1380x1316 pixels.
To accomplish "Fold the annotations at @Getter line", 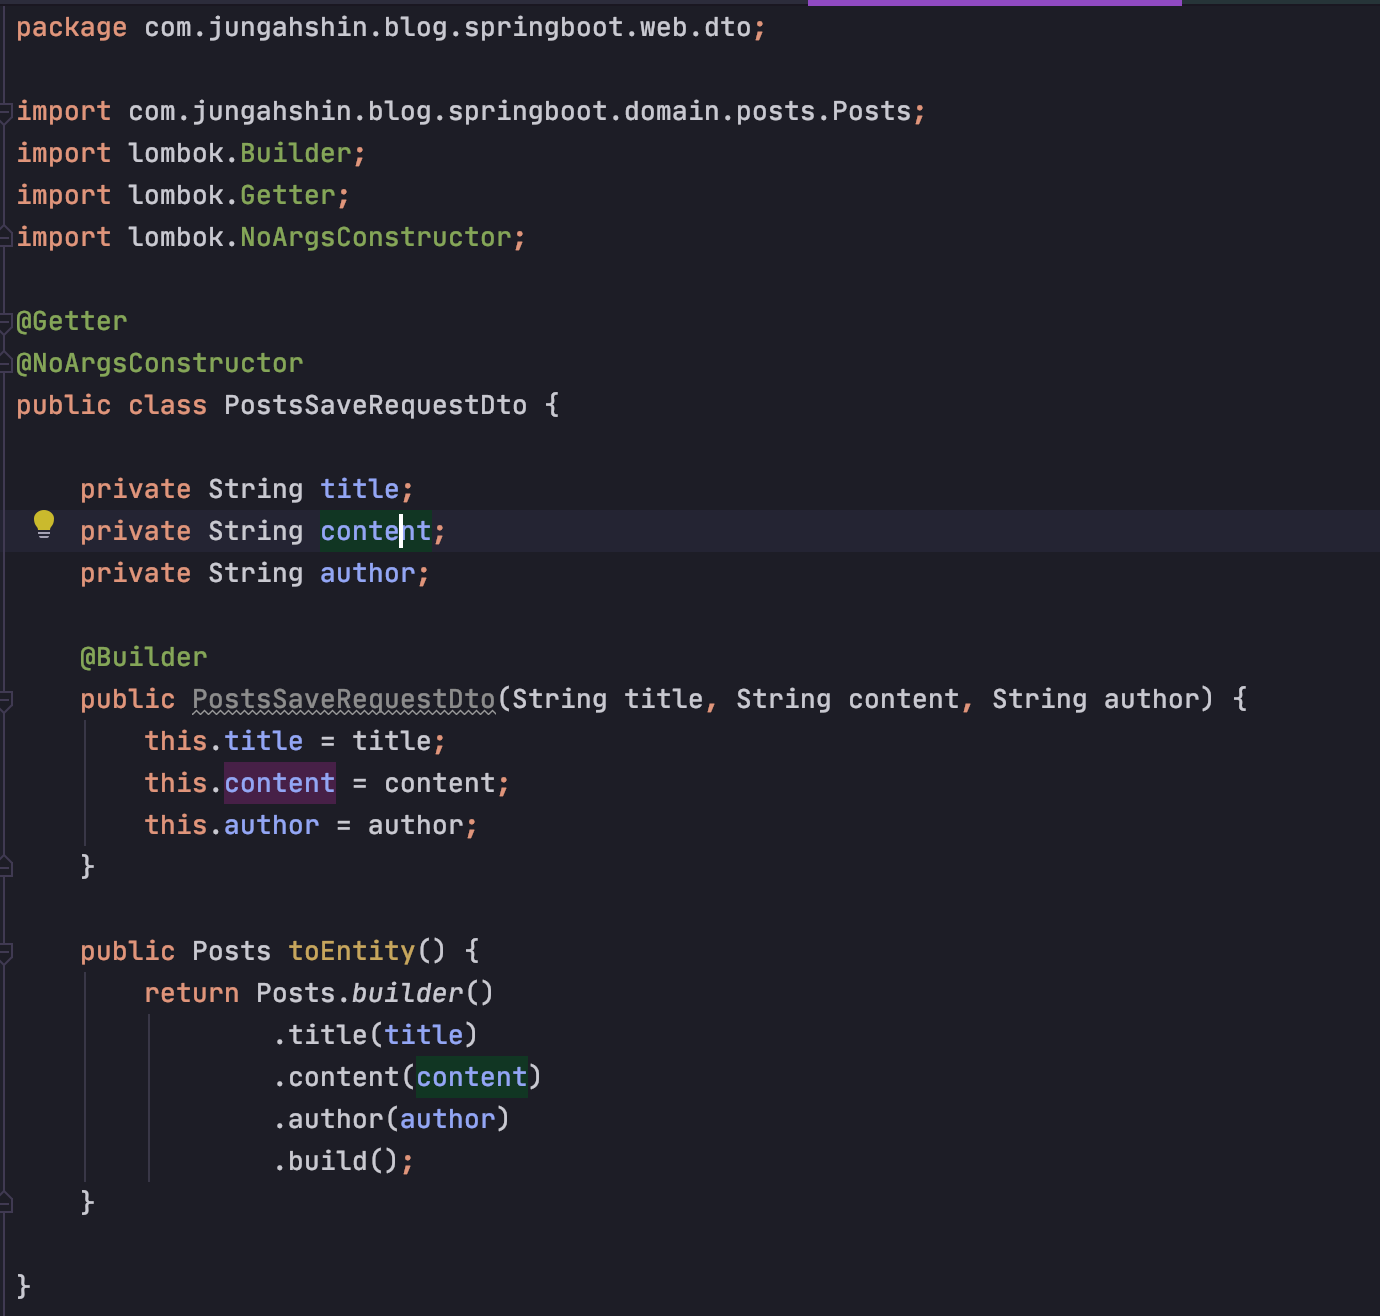I will click(6, 322).
